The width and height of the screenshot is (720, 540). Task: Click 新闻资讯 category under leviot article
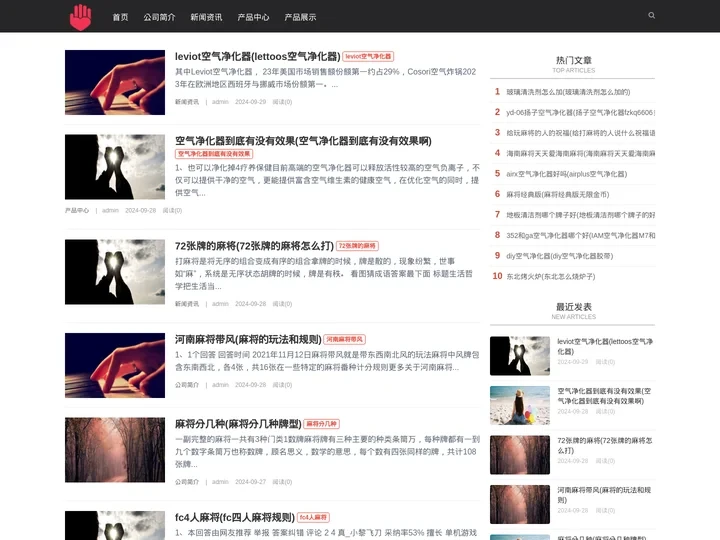point(187,102)
